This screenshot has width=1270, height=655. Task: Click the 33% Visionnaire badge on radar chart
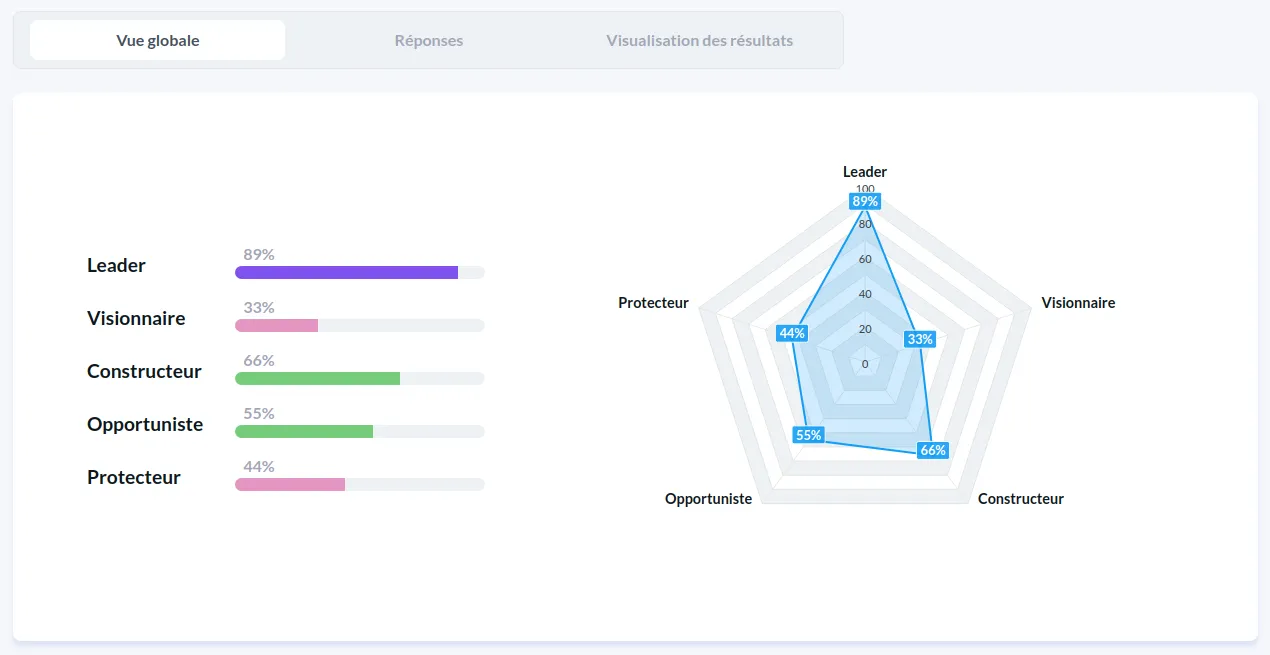tap(919, 339)
